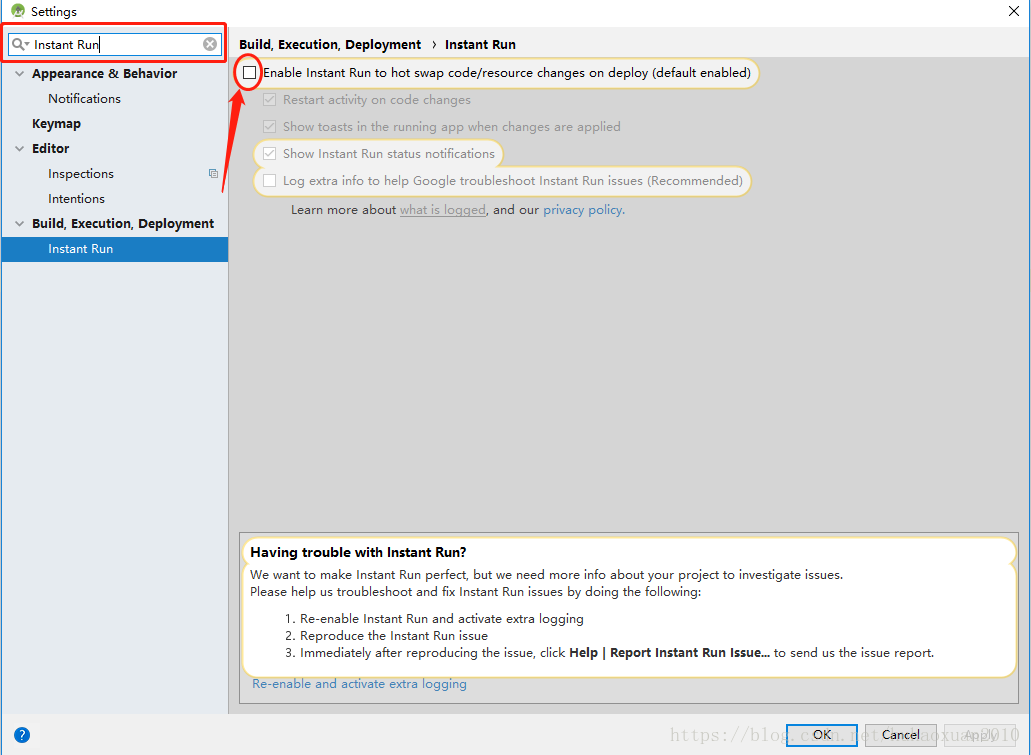Click the project-level copy icon beside Inspections
The width and height of the screenshot is (1031, 755).
(x=213, y=174)
